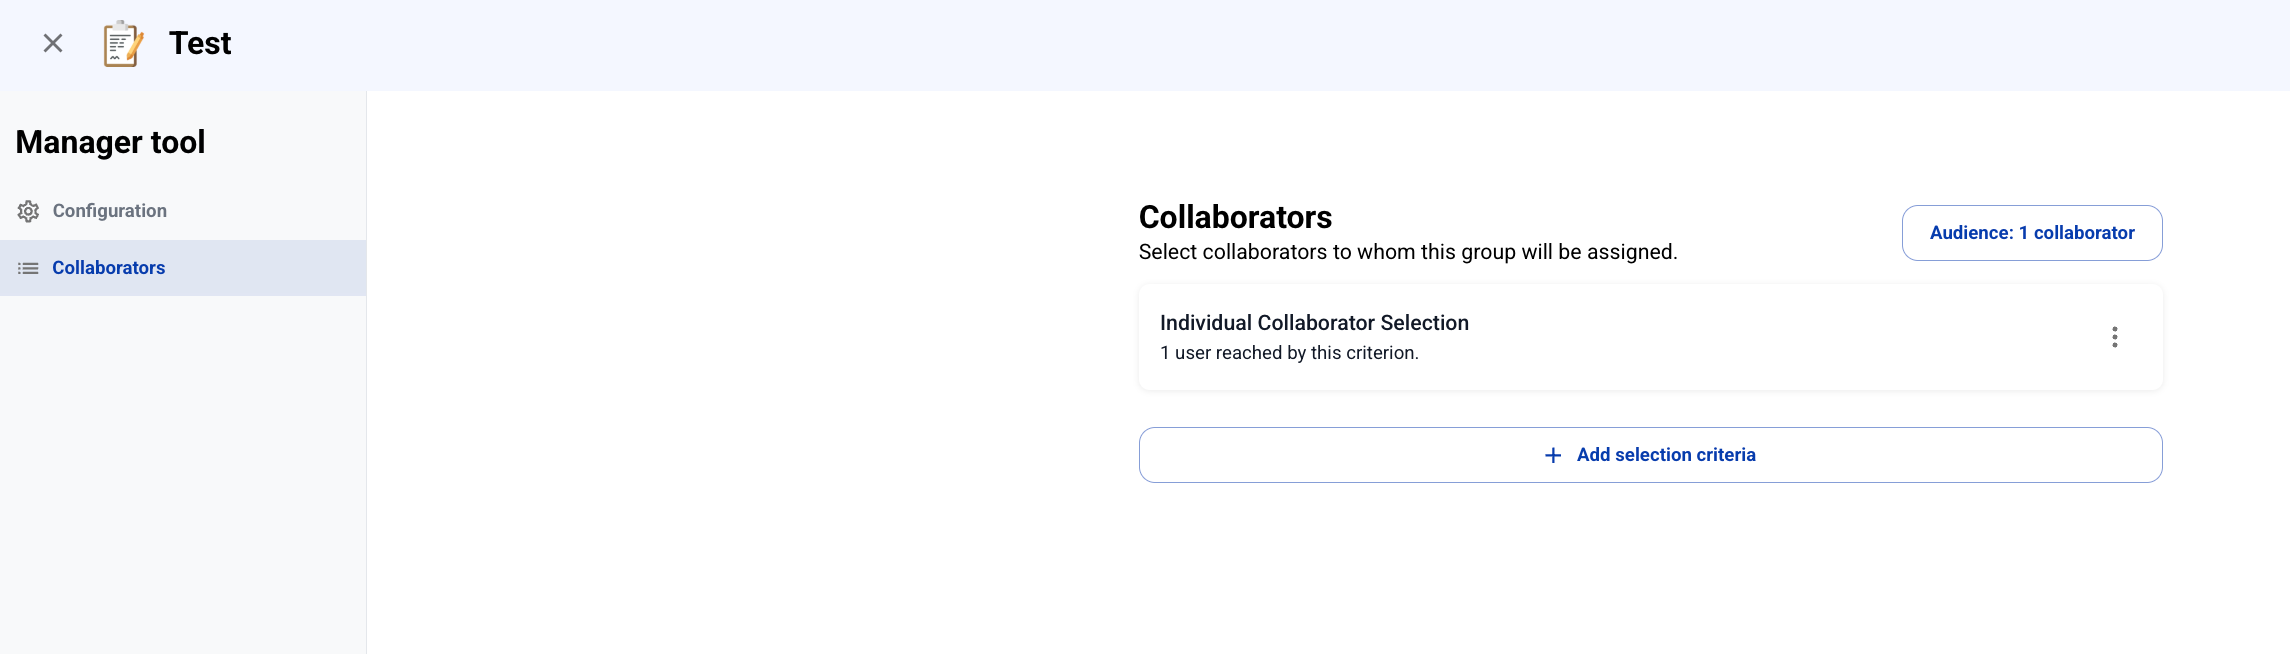
Task: Open the Individual Collaborator Selection card
Action: point(1650,337)
